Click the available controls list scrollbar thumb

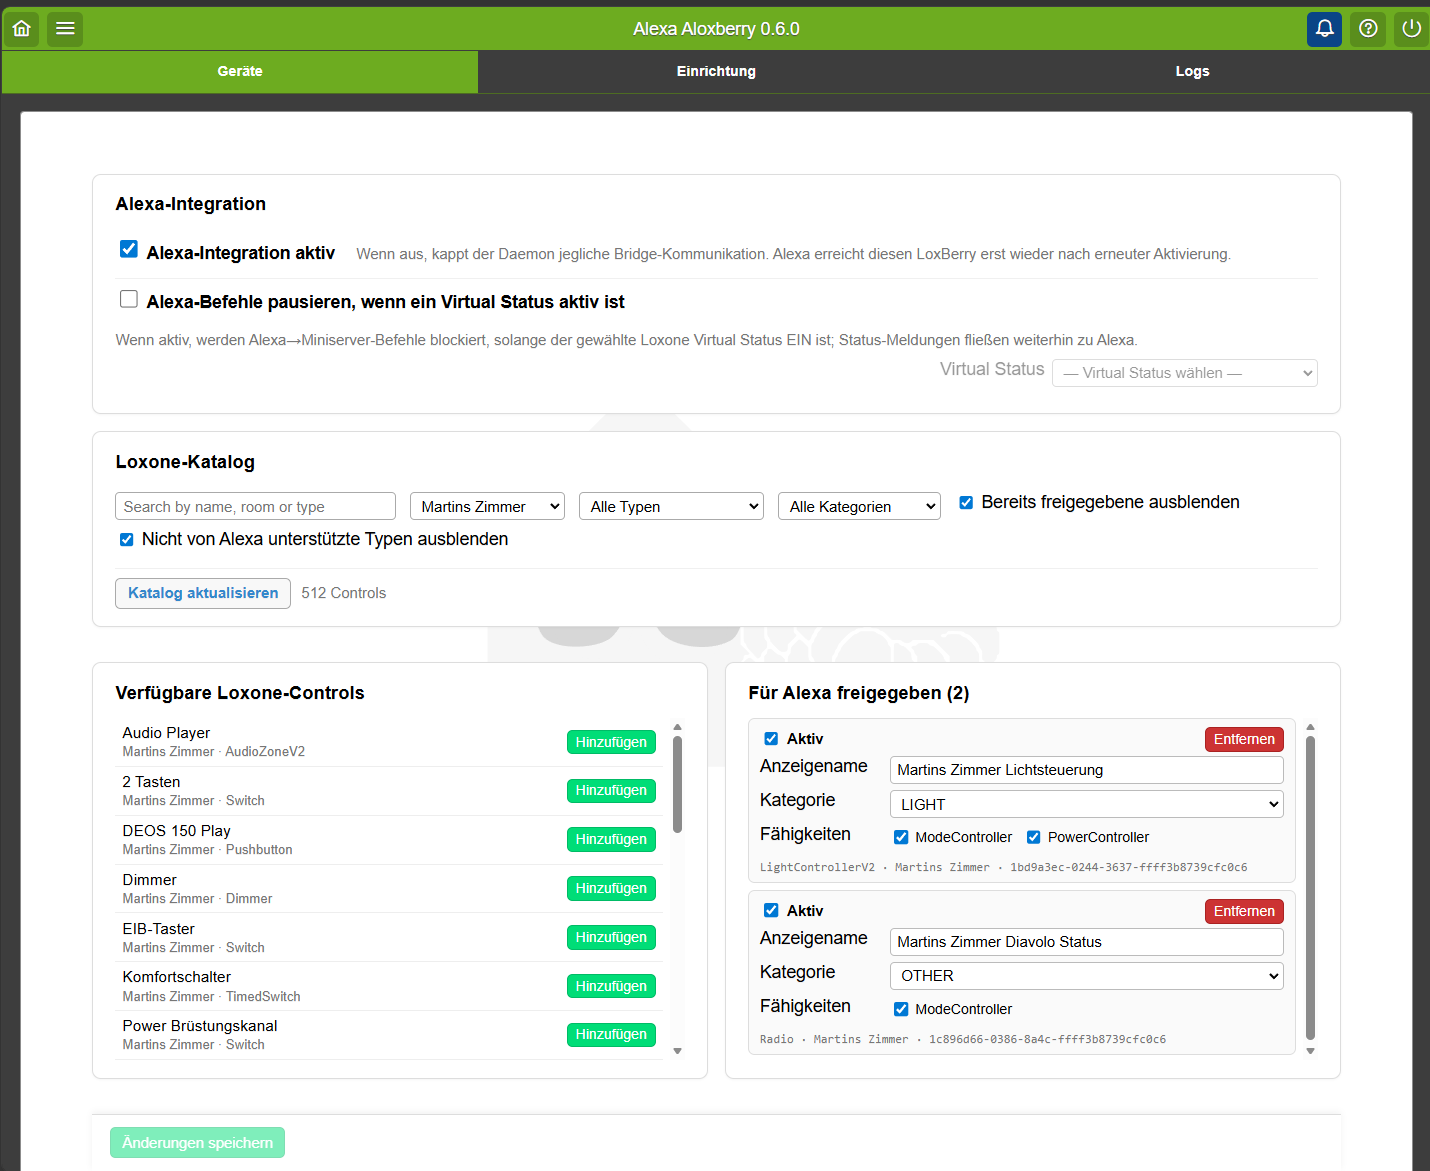click(677, 785)
